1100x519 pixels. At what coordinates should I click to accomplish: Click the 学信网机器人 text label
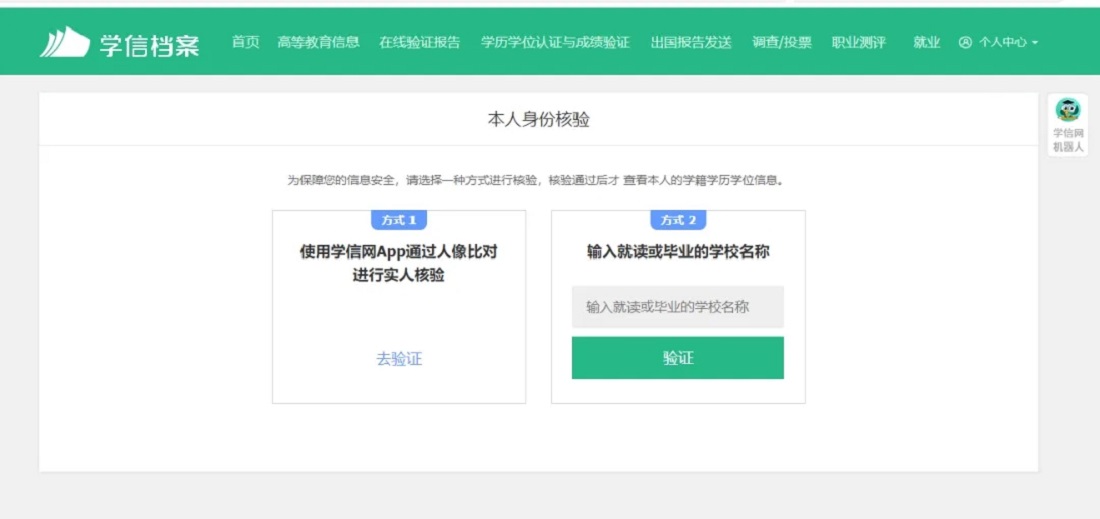tap(1068, 140)
